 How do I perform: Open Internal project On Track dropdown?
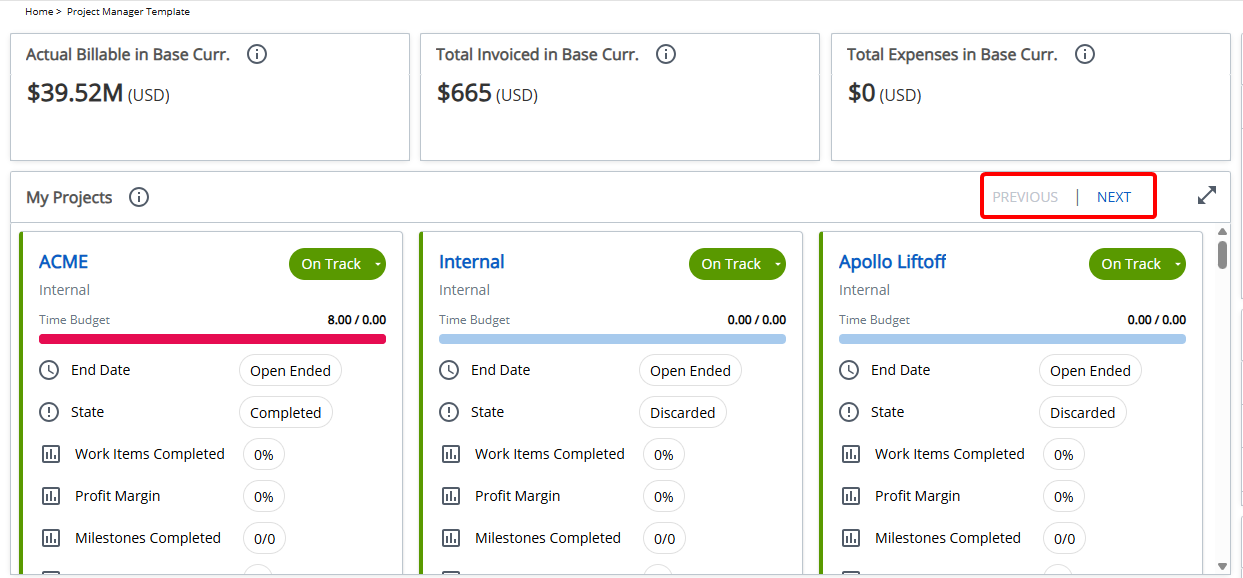point(777,264)
